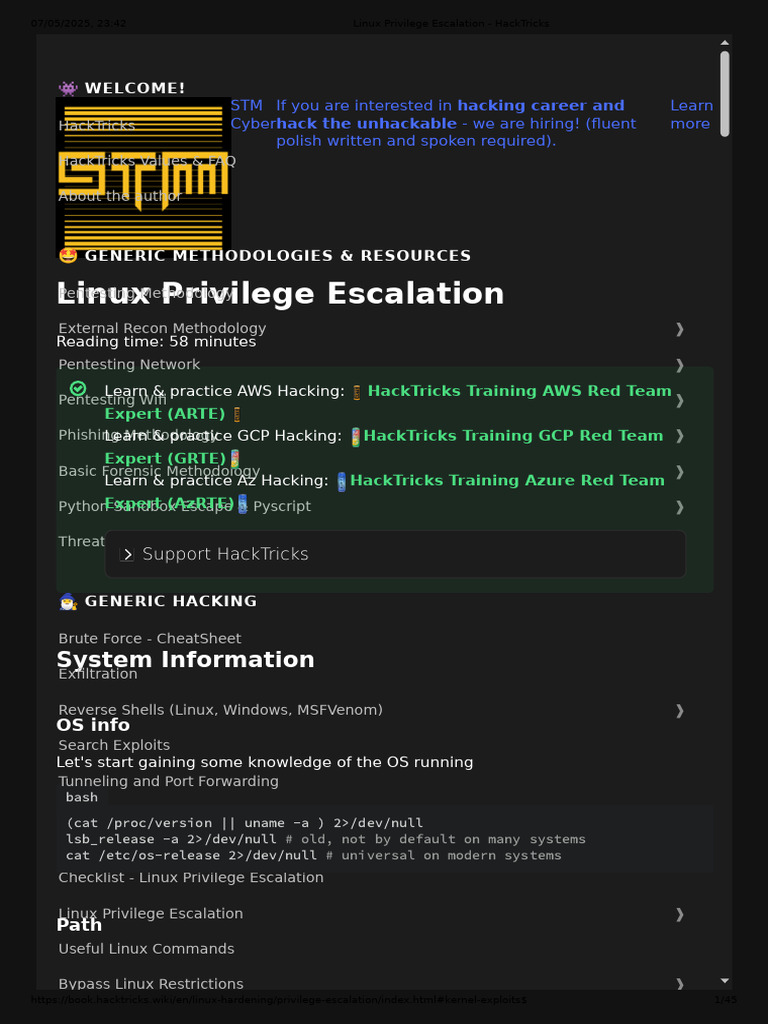Image resolution: width=768 pixels, height=1024 pixels.
Task: Select Brute Force - CheatSheet entry
Action: [150, 639]
